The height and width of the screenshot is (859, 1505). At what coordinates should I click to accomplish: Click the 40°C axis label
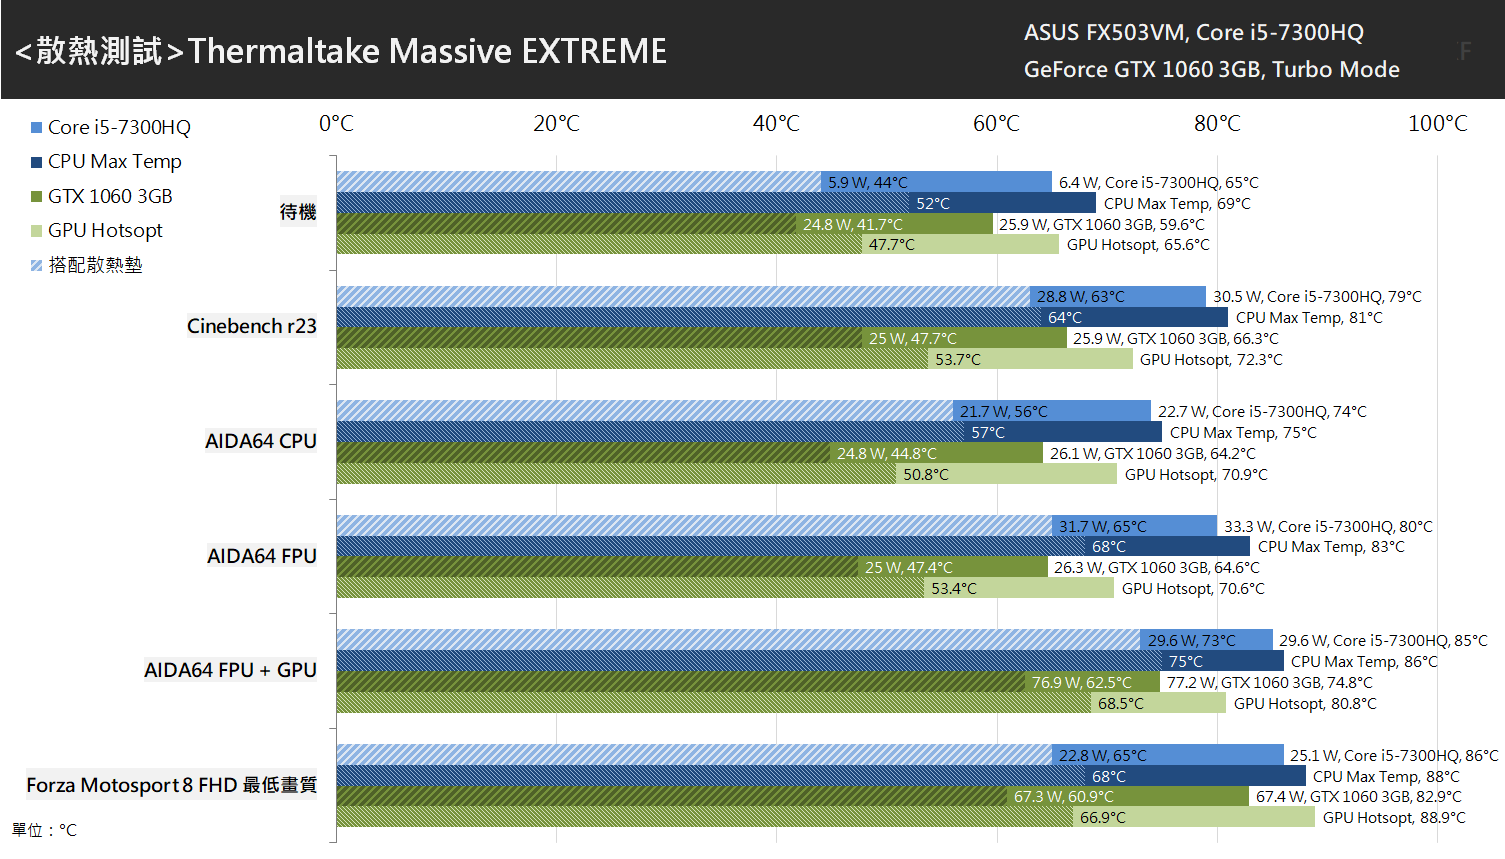776,123
